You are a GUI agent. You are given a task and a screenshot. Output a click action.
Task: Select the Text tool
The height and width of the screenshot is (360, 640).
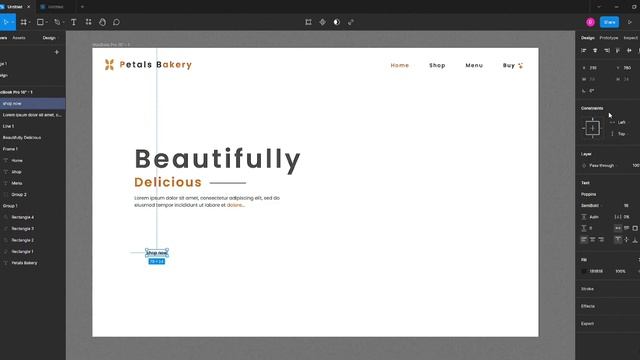(73, 22)
